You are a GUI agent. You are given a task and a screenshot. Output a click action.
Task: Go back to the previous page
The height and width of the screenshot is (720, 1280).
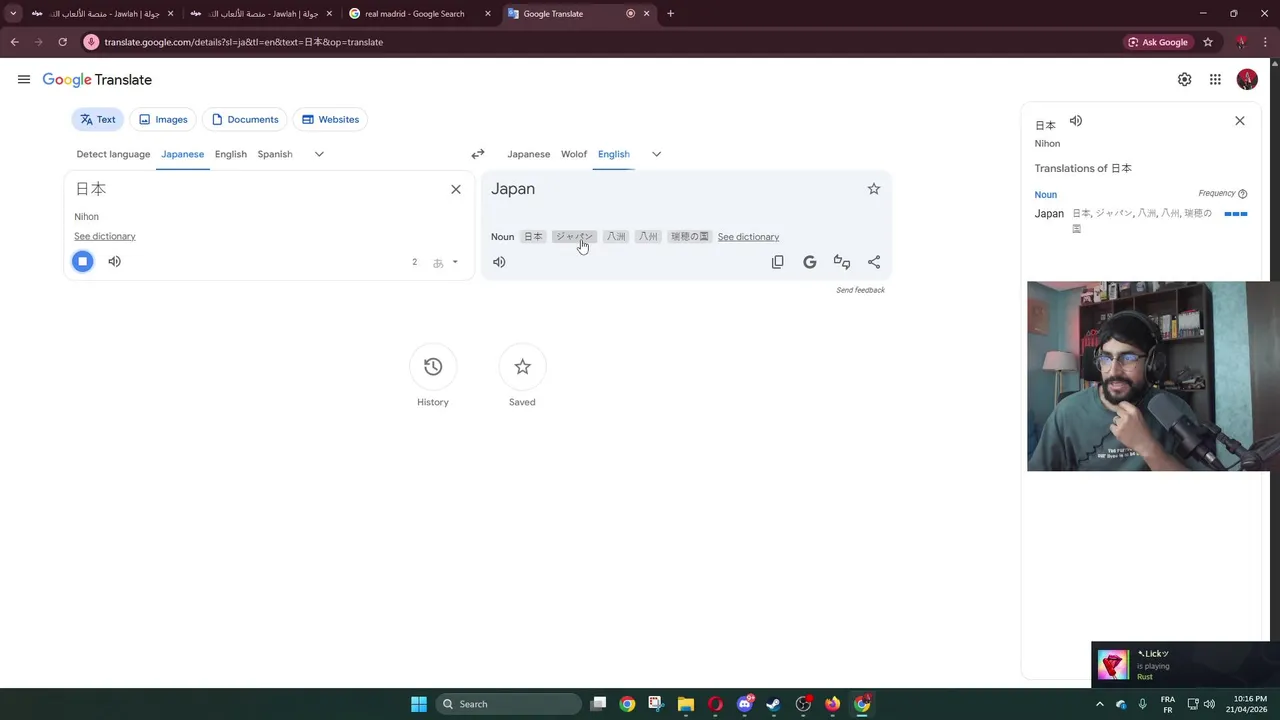click(14, 42)
